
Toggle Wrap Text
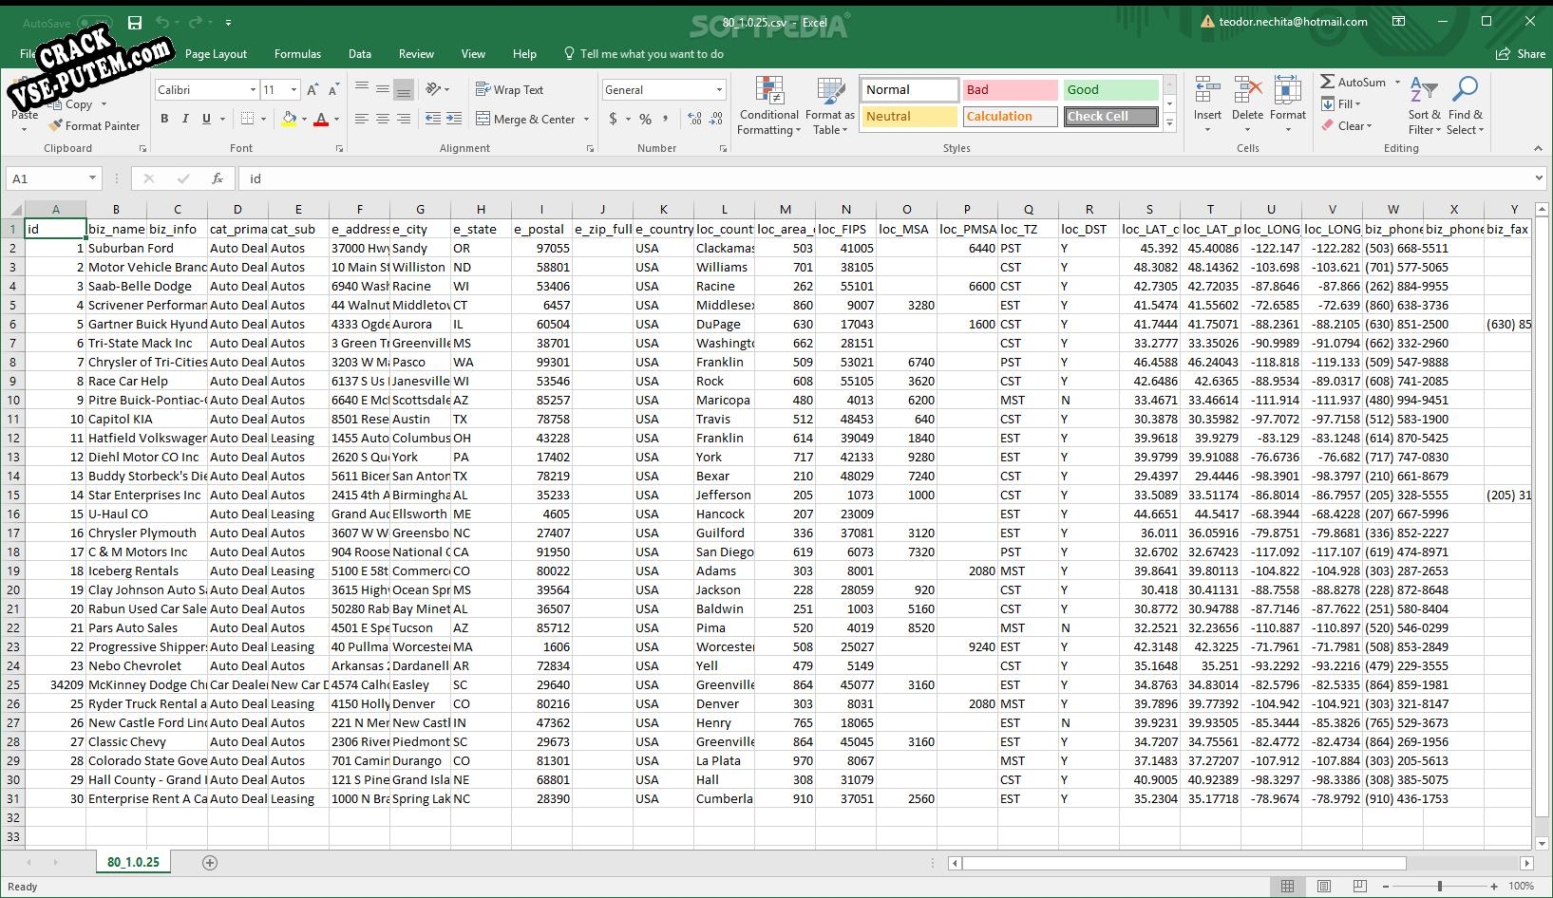click(509, 89)
